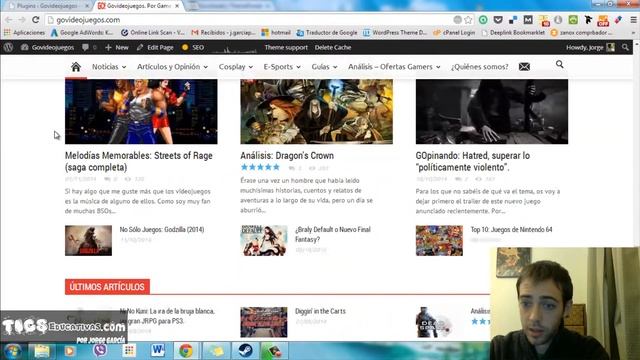
Task: Go back with the browser back arrow
Action: click(x=9, y=20)
